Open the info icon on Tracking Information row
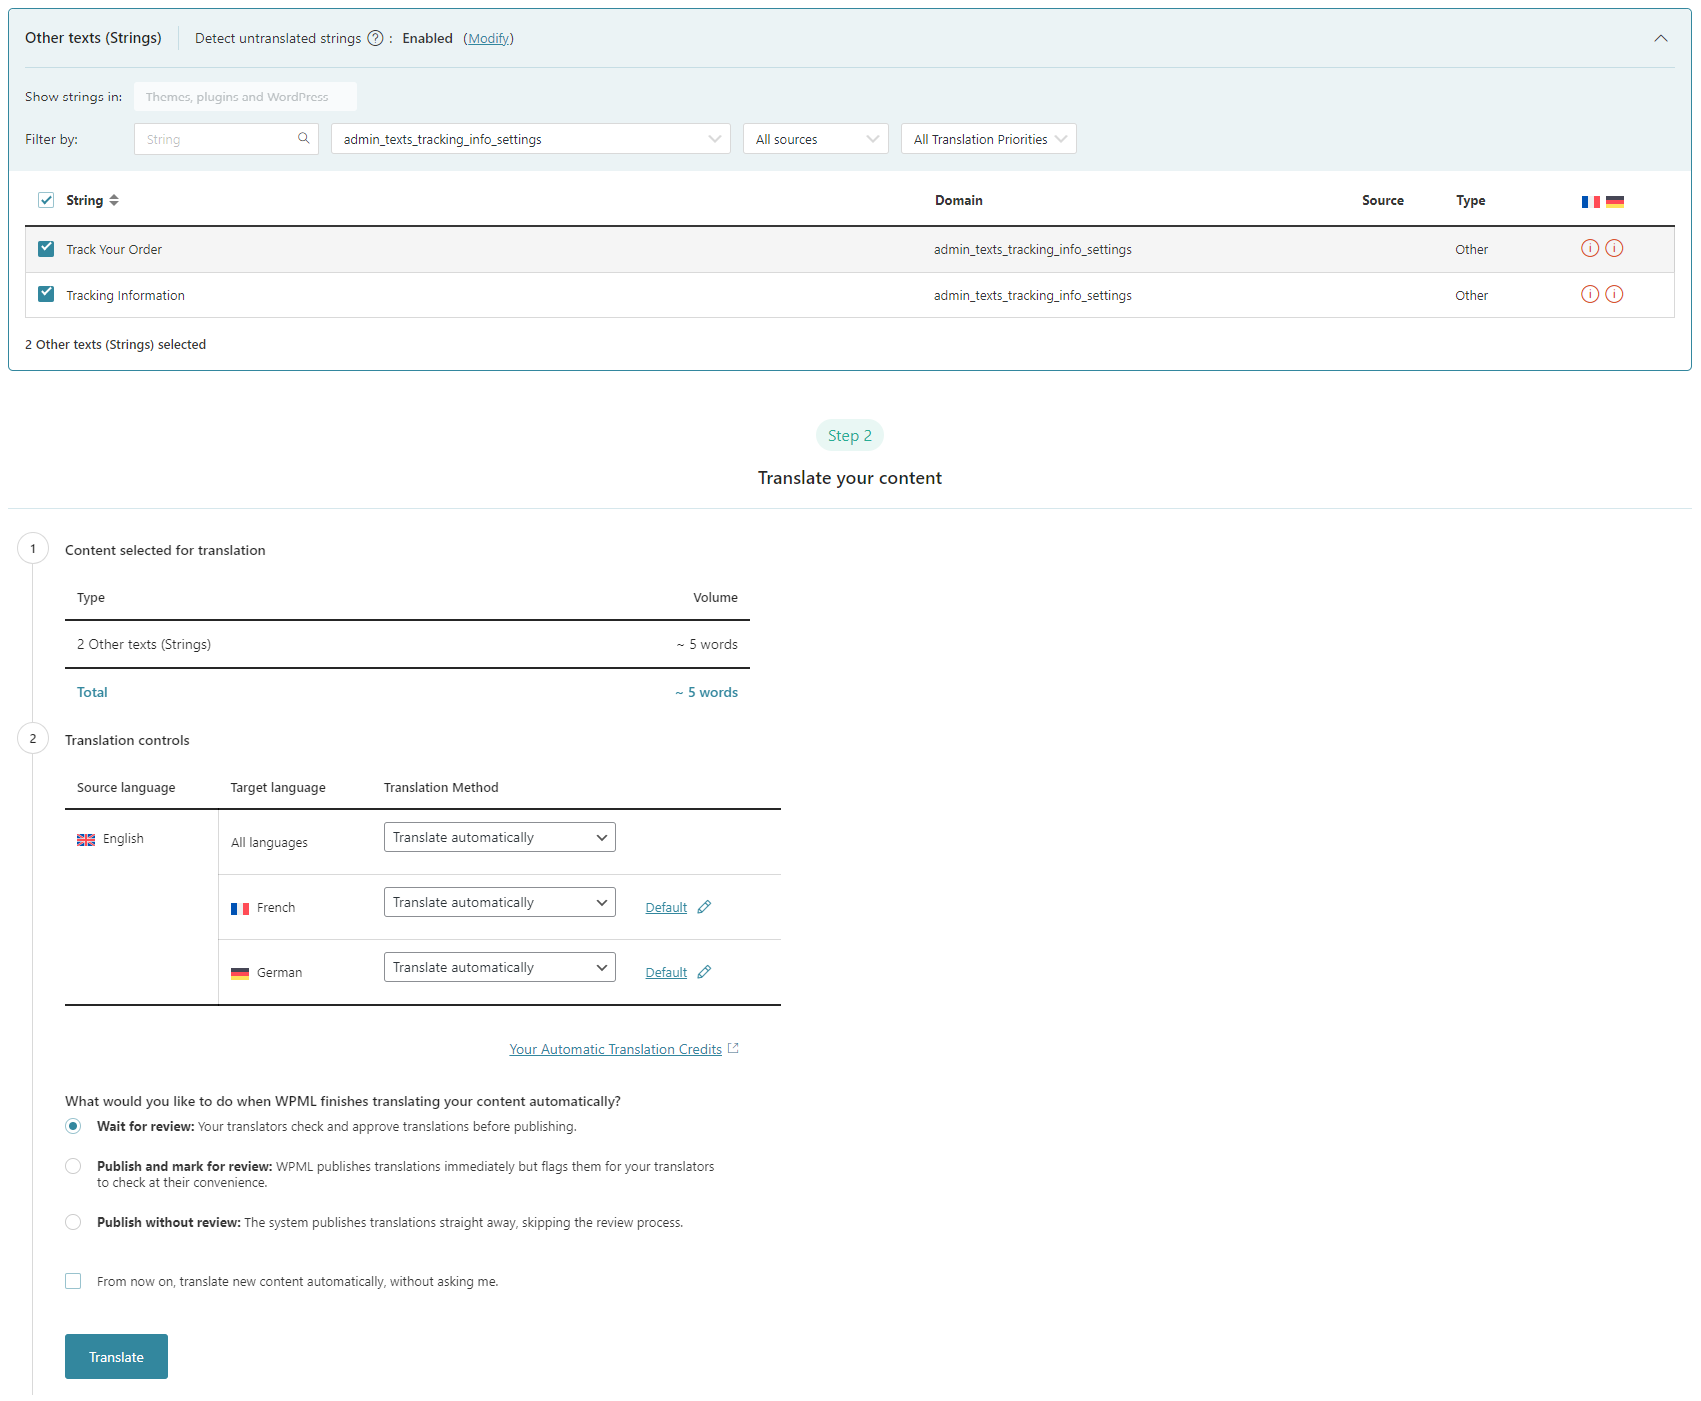This screenshot has height=1401, width=1701. (1590, 294)
